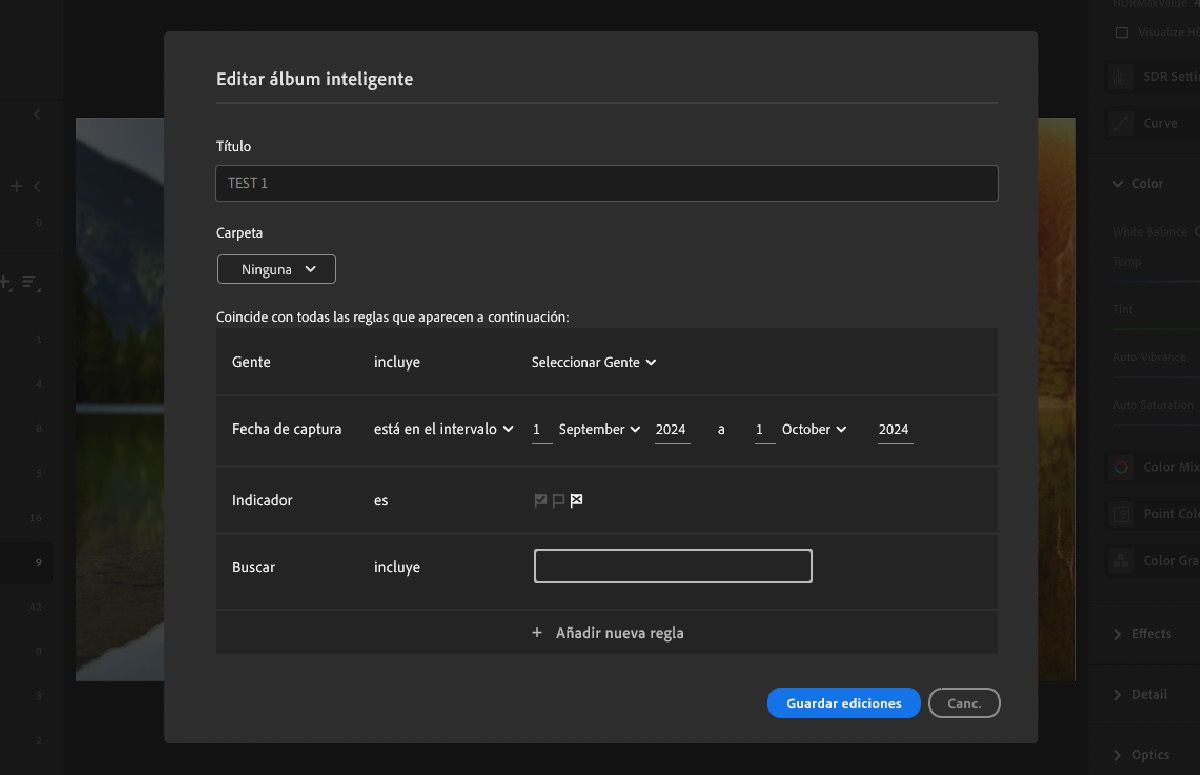Click the sort icon in left sidebar
The image size is (1200, 775).
coord(30,283)
